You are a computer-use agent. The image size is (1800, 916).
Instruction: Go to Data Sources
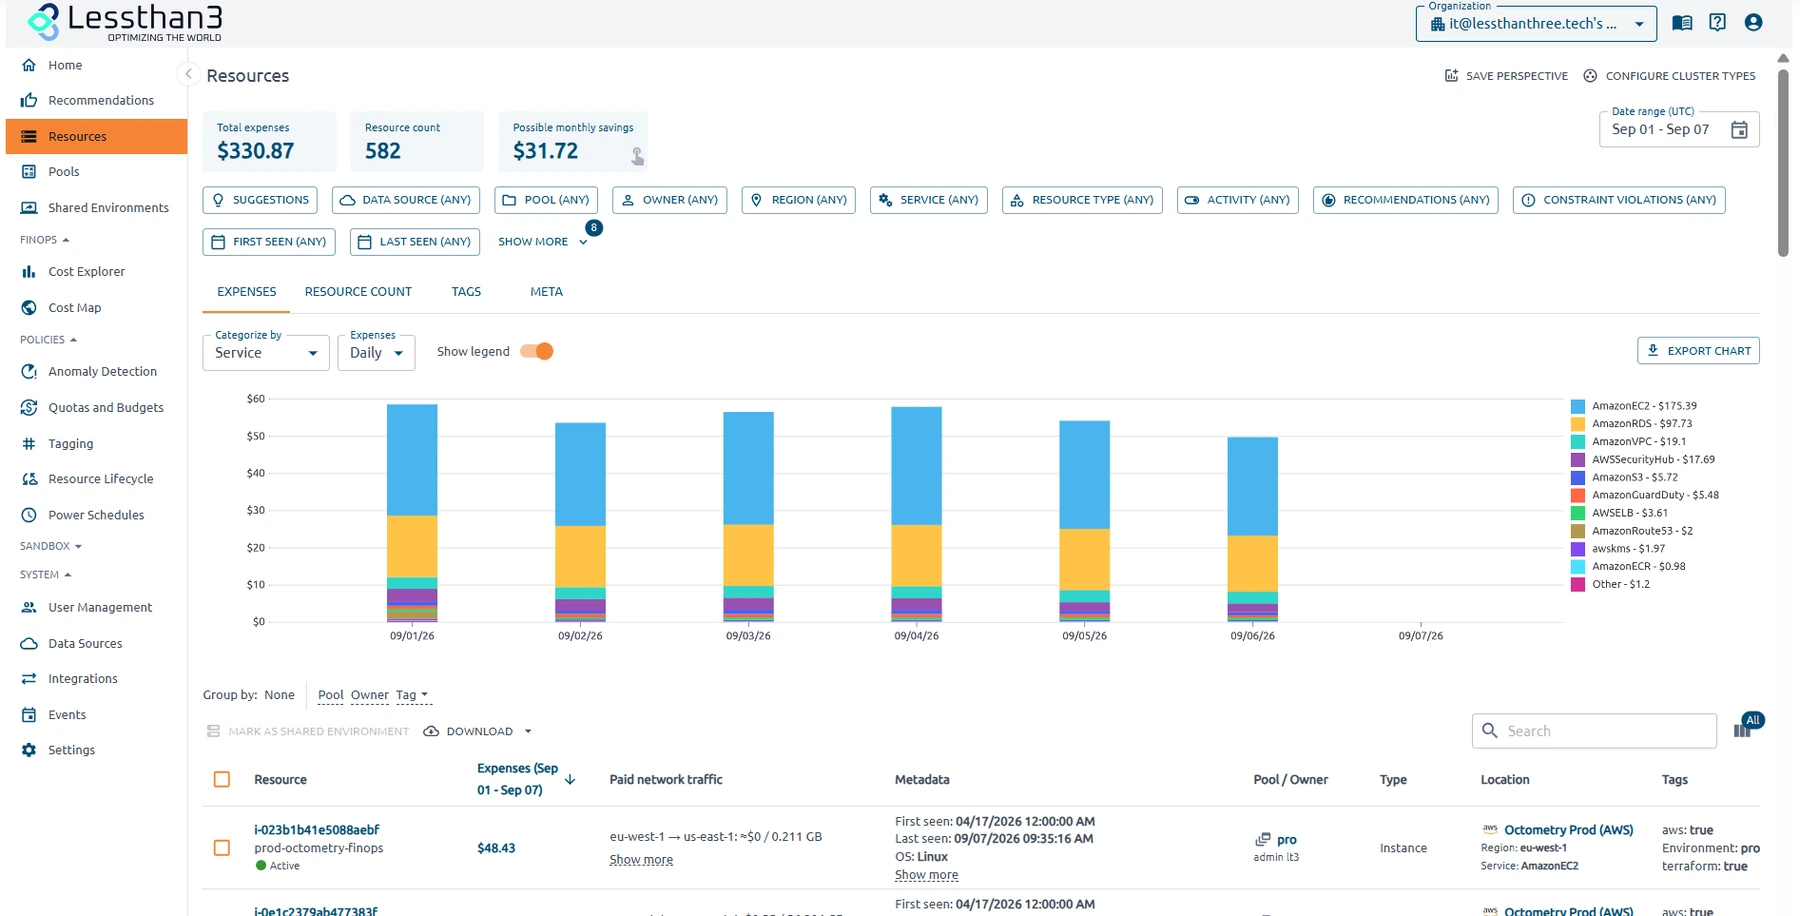[x=85, y=644]
